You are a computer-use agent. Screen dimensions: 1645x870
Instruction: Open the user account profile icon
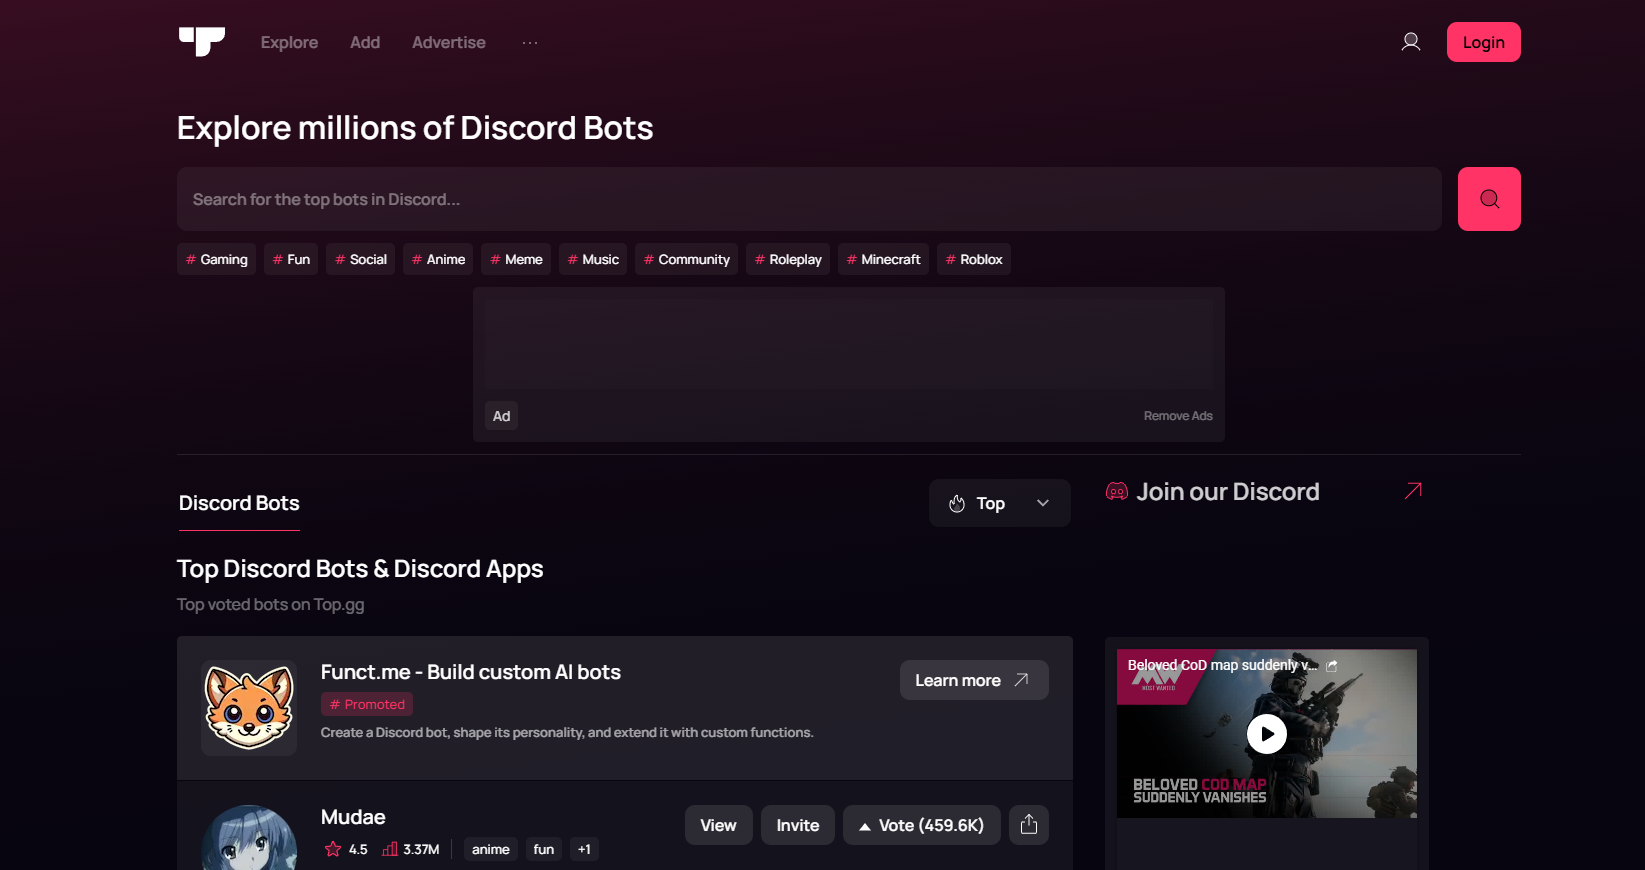tap(1411, 42)
